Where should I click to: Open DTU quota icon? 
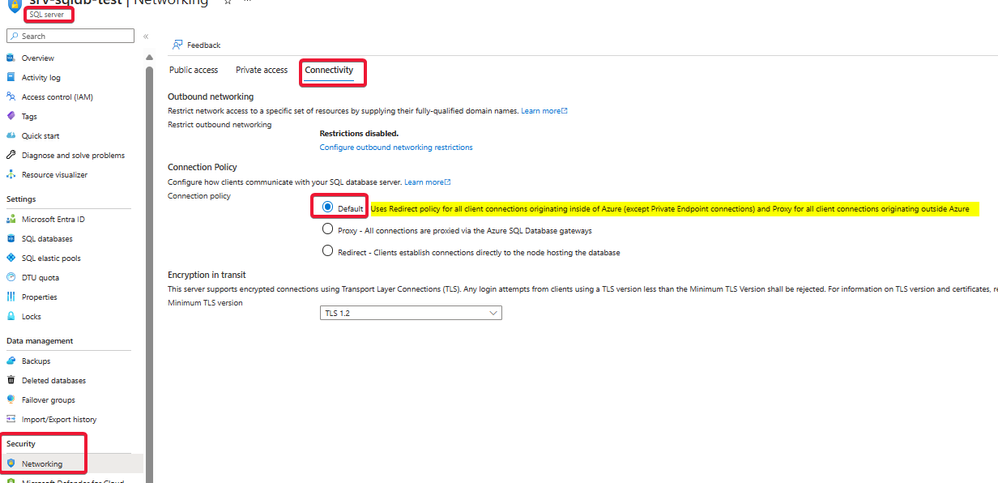point(10,277)
